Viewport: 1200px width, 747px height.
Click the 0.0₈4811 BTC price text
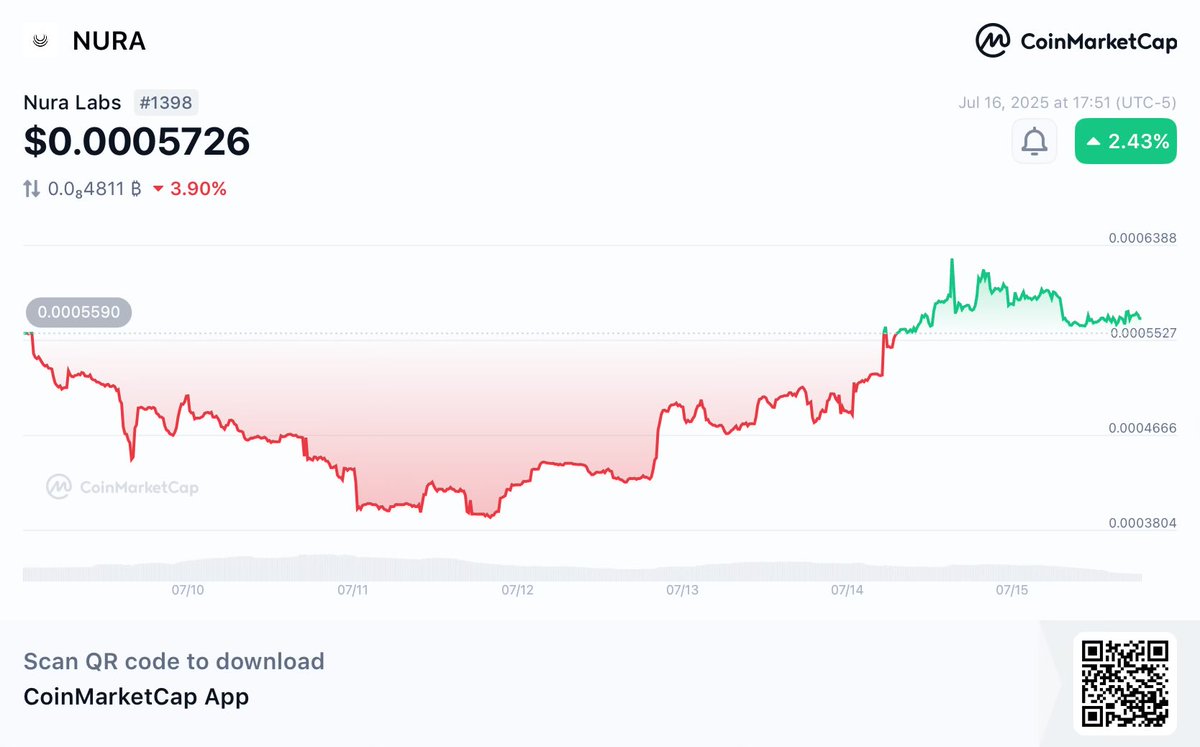coord(94,188)
